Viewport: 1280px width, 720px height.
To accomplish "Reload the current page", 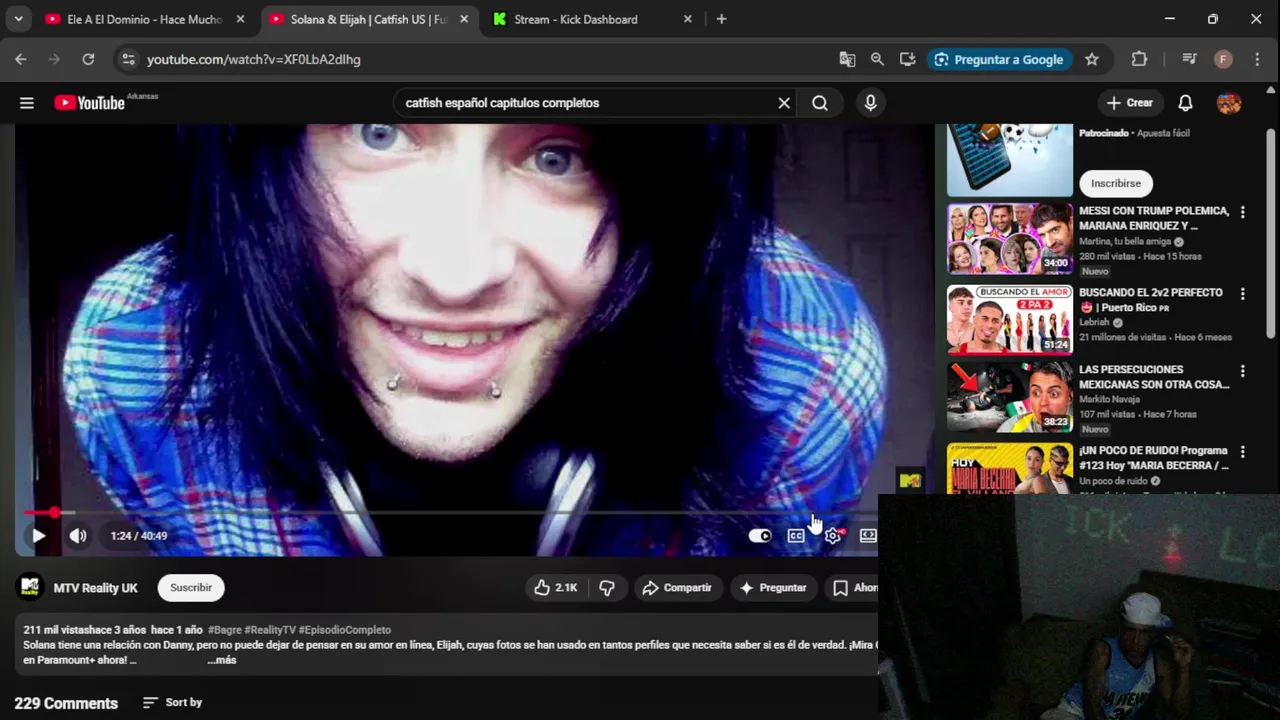I will coord(88,59).
